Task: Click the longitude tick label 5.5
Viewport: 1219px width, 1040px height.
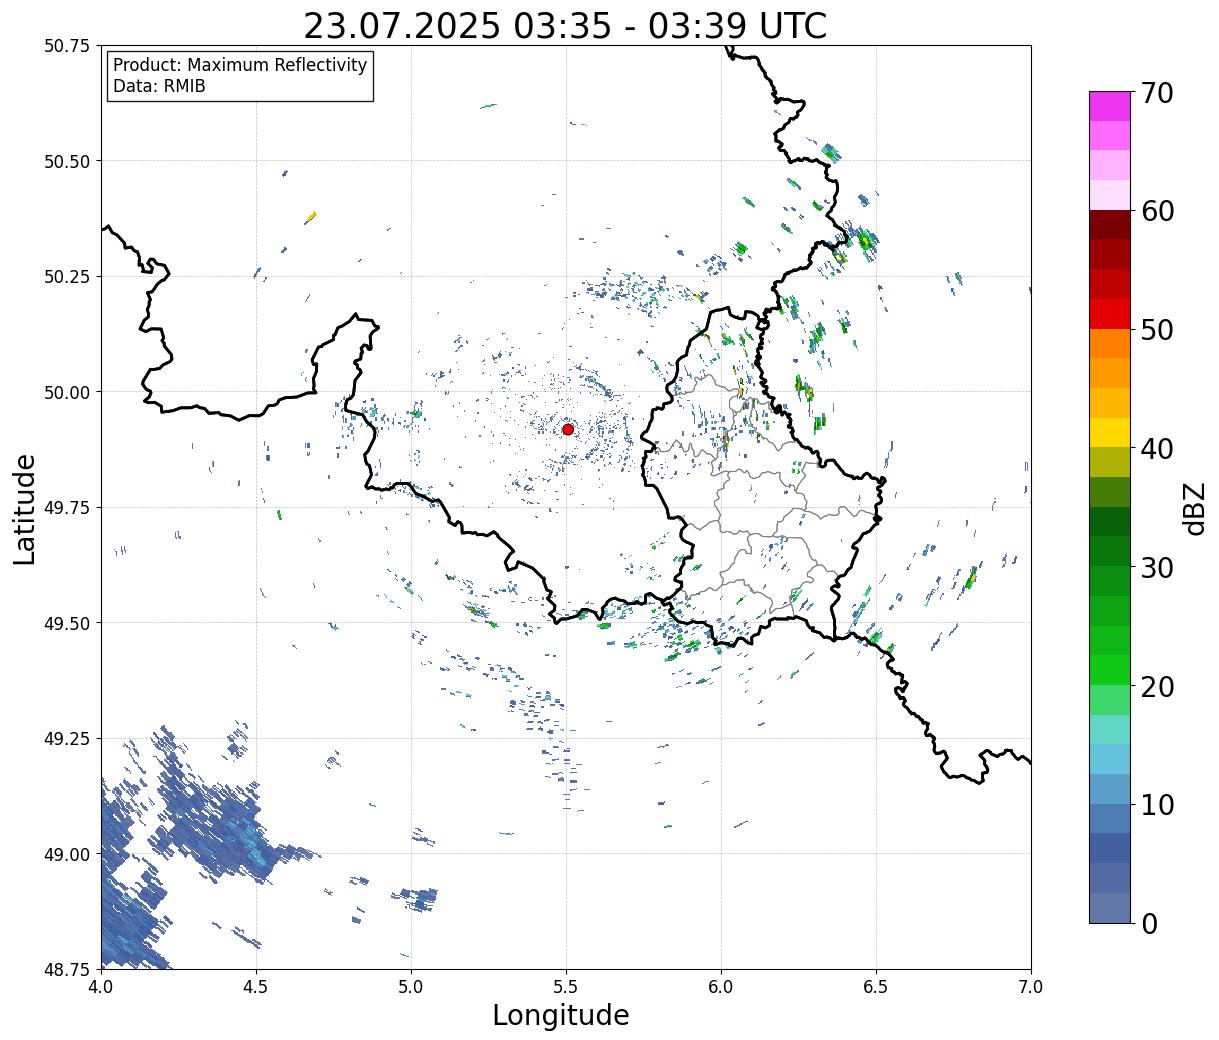Action: pos(566,987)
